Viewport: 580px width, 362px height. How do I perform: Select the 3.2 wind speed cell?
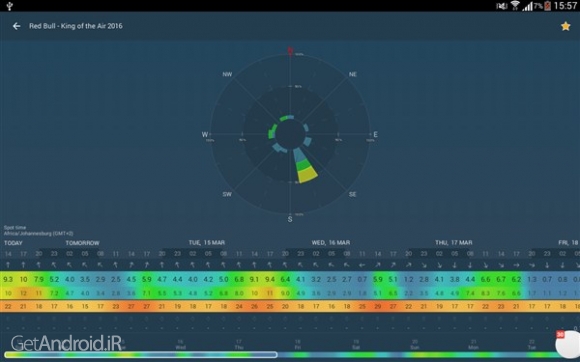coord(316,279)
